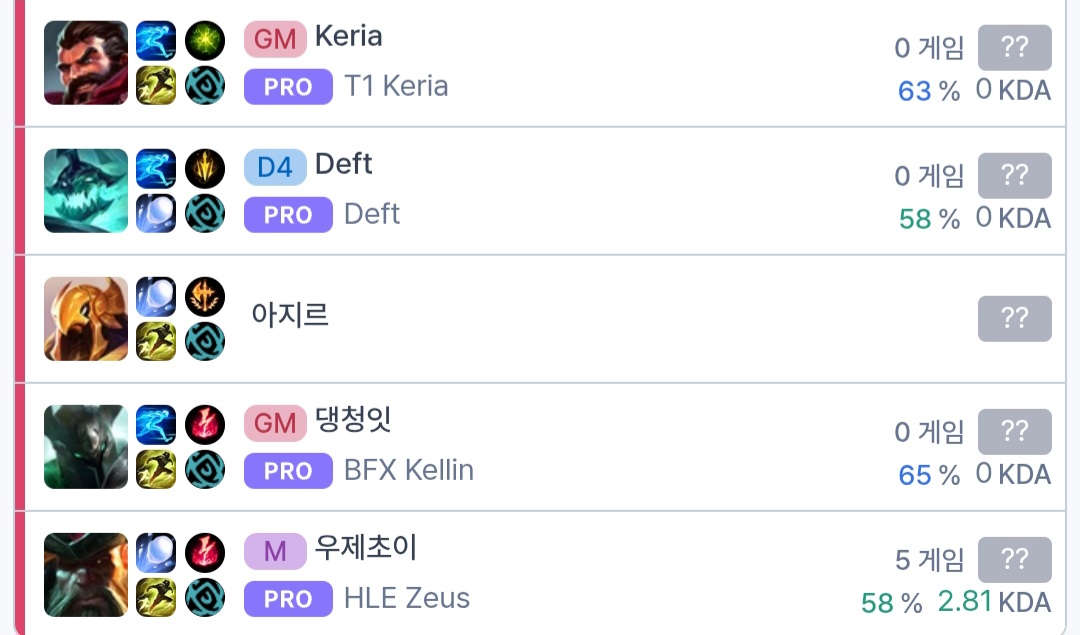Click the Gangplank champion portrait
The height and width of the screenshot is (635, 1080).
pos(86,575)
